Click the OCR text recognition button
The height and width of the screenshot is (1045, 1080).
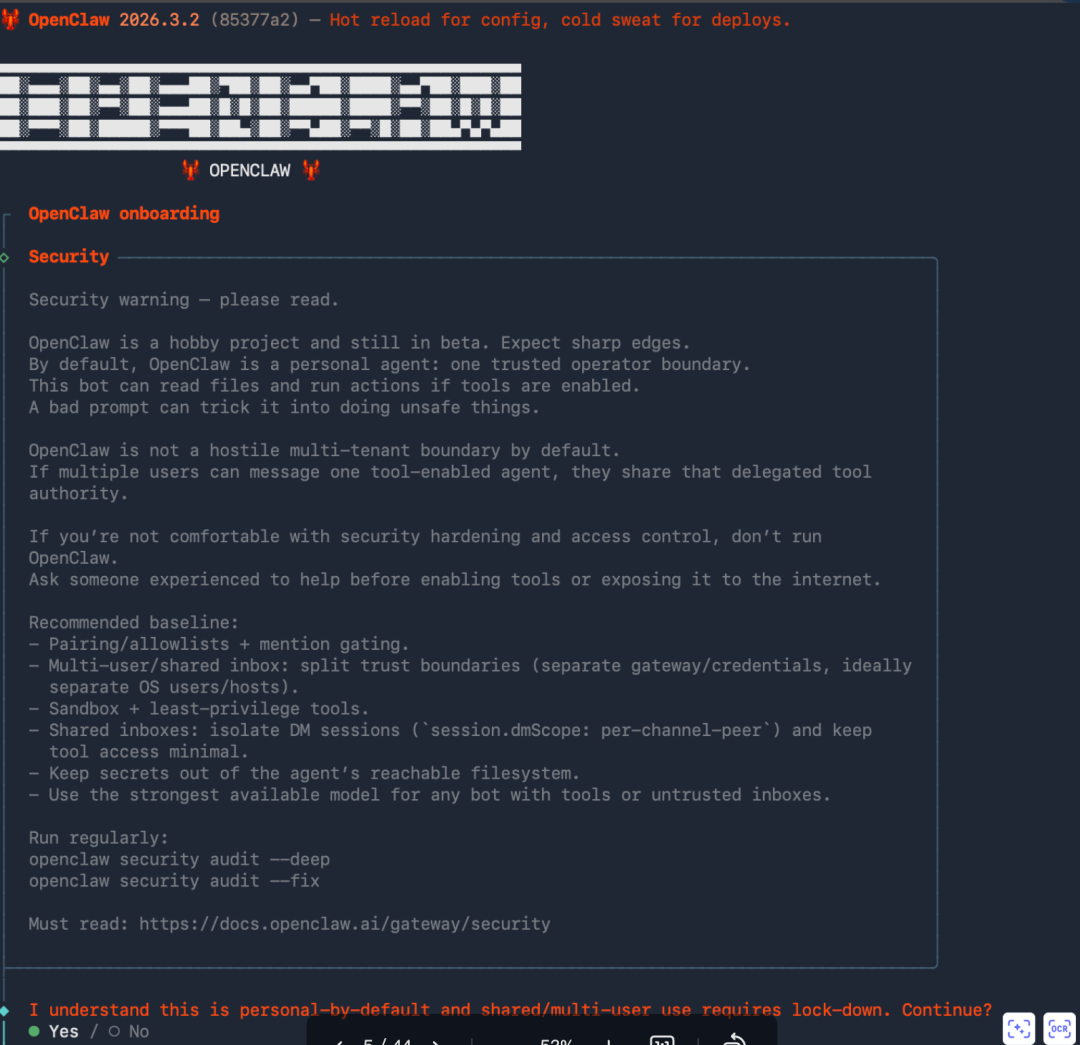1059,1028
